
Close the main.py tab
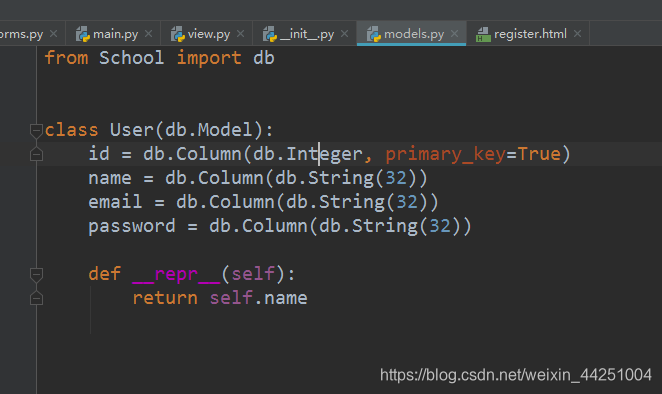click(x=149, y=33)
